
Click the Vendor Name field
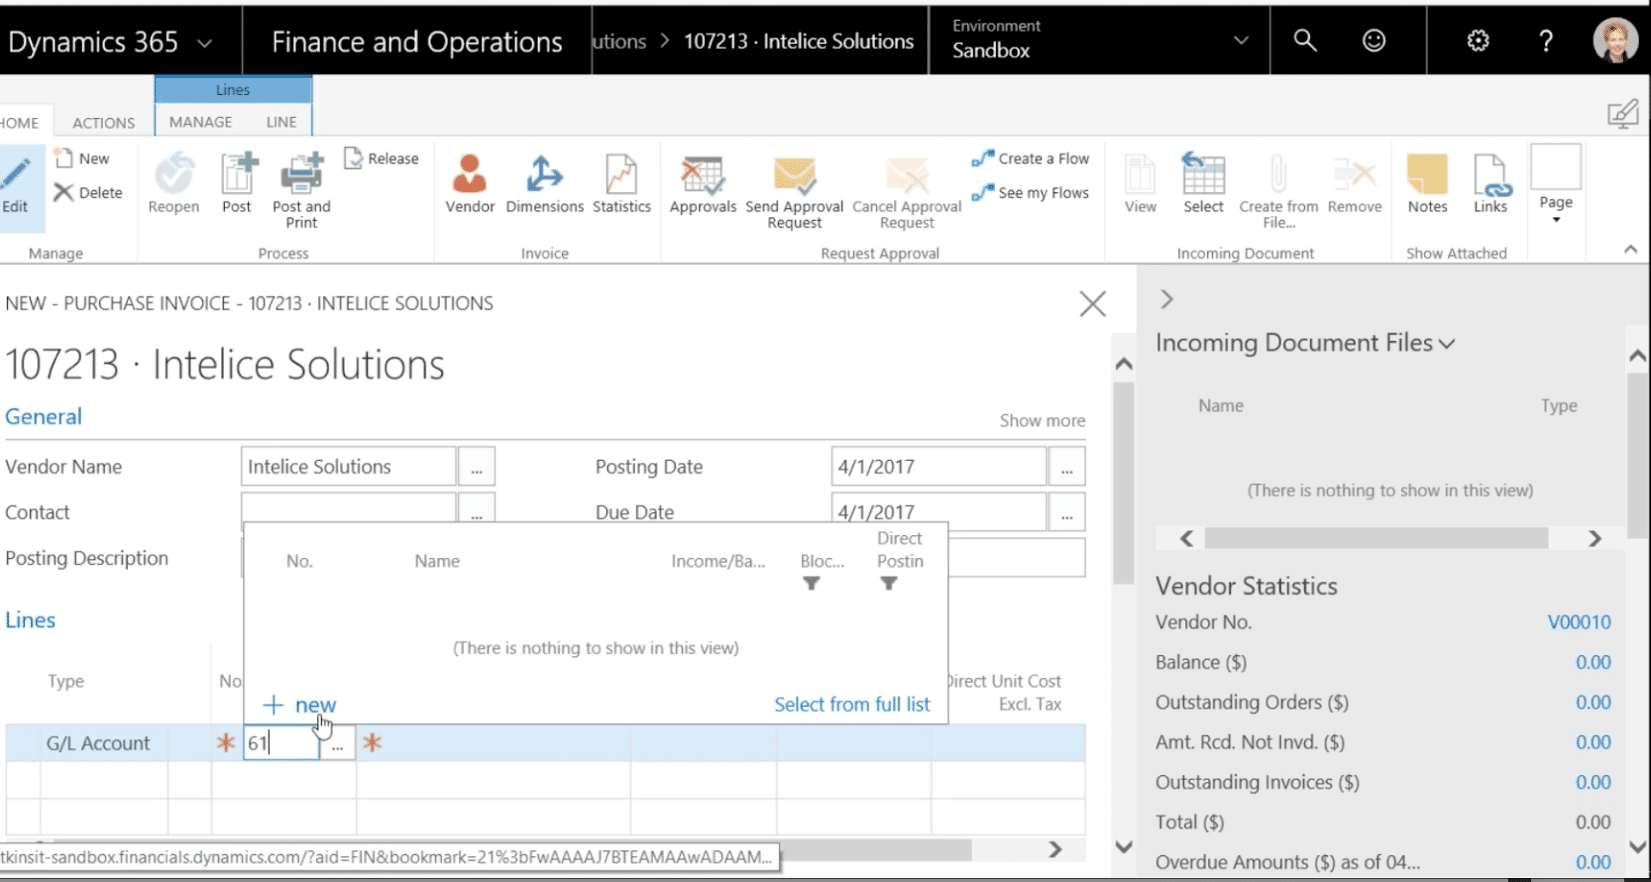point(348,466)
